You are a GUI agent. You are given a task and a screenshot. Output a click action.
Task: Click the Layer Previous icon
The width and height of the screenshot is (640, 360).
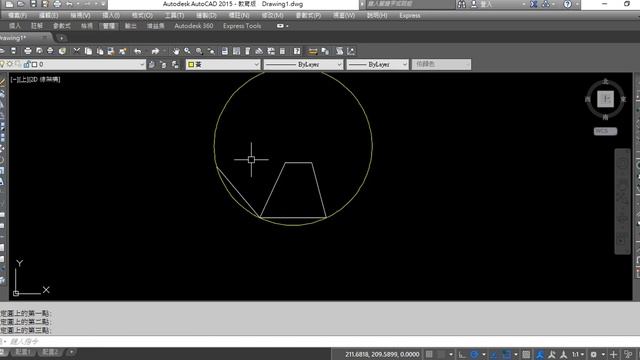pos(163,64)
